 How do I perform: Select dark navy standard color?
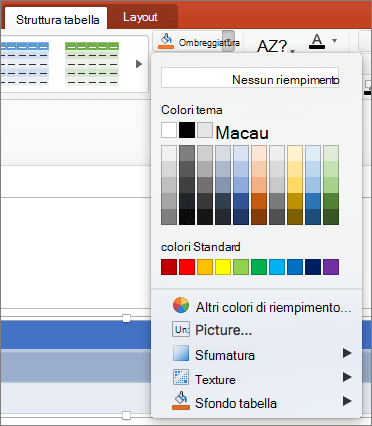pos(313,267)
